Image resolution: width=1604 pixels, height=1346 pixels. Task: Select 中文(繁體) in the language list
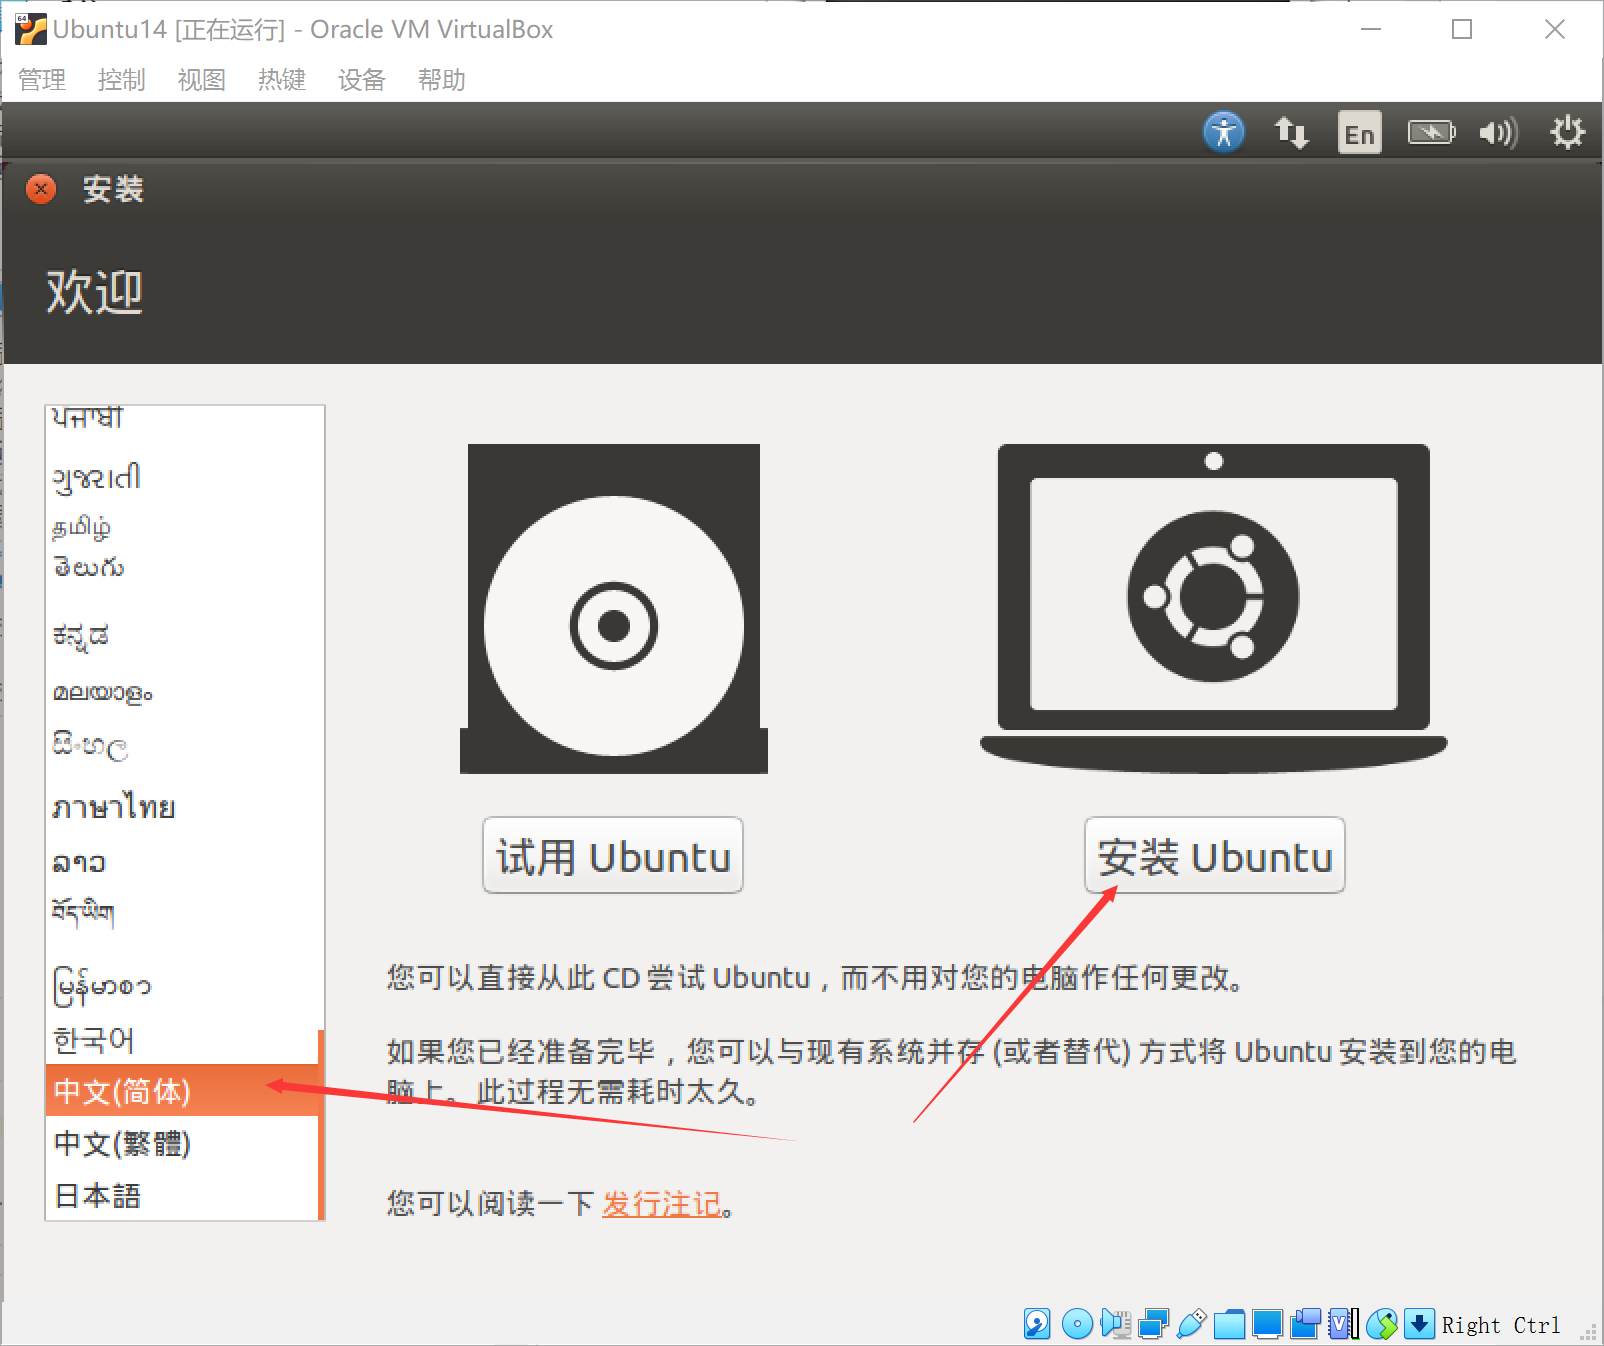pyautogui.click(x=182, y=1143)
